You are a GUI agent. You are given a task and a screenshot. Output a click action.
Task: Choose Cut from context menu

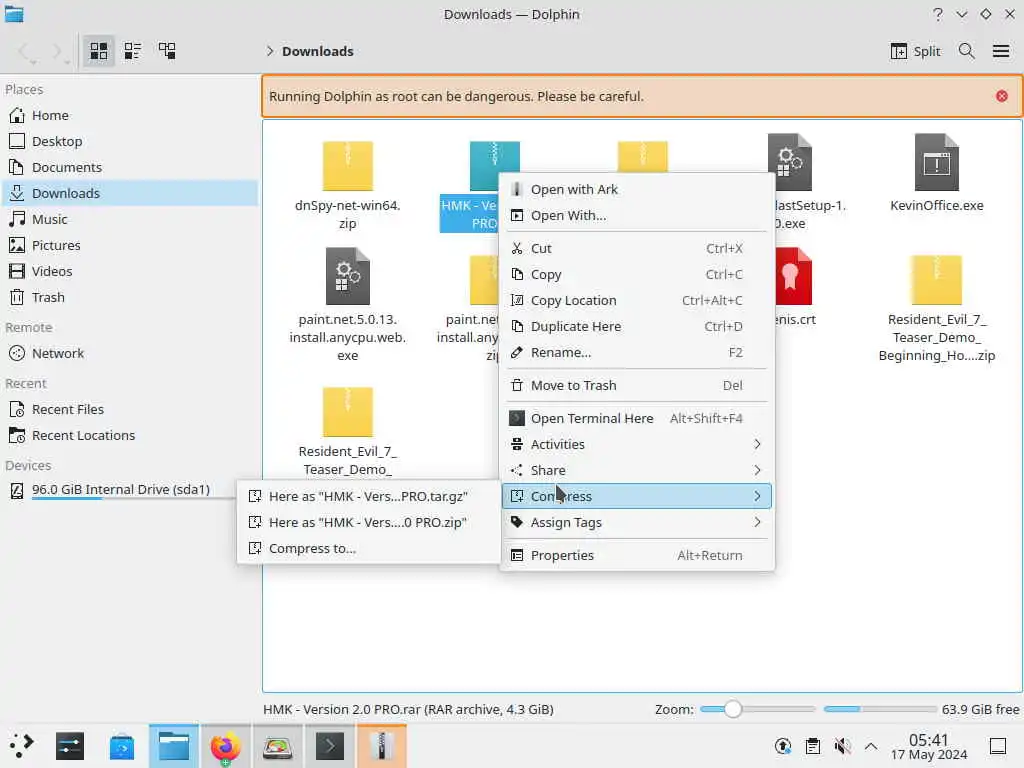pyautogui.click(x=637, y=248)
